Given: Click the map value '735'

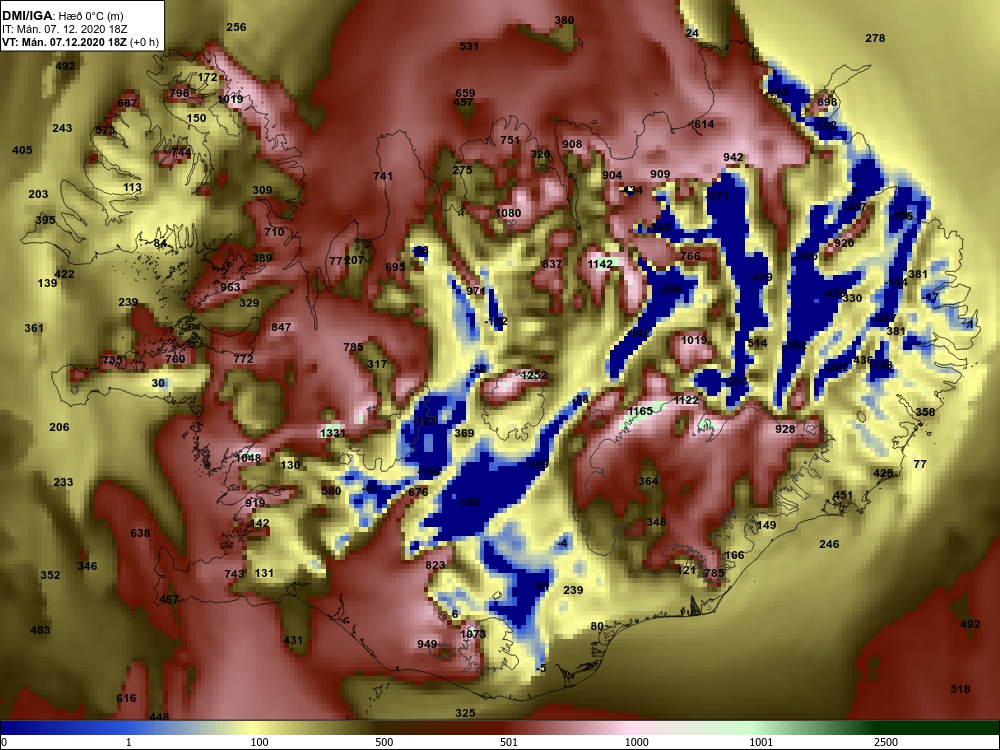Looking at the screenshot, I should [112, 360].
